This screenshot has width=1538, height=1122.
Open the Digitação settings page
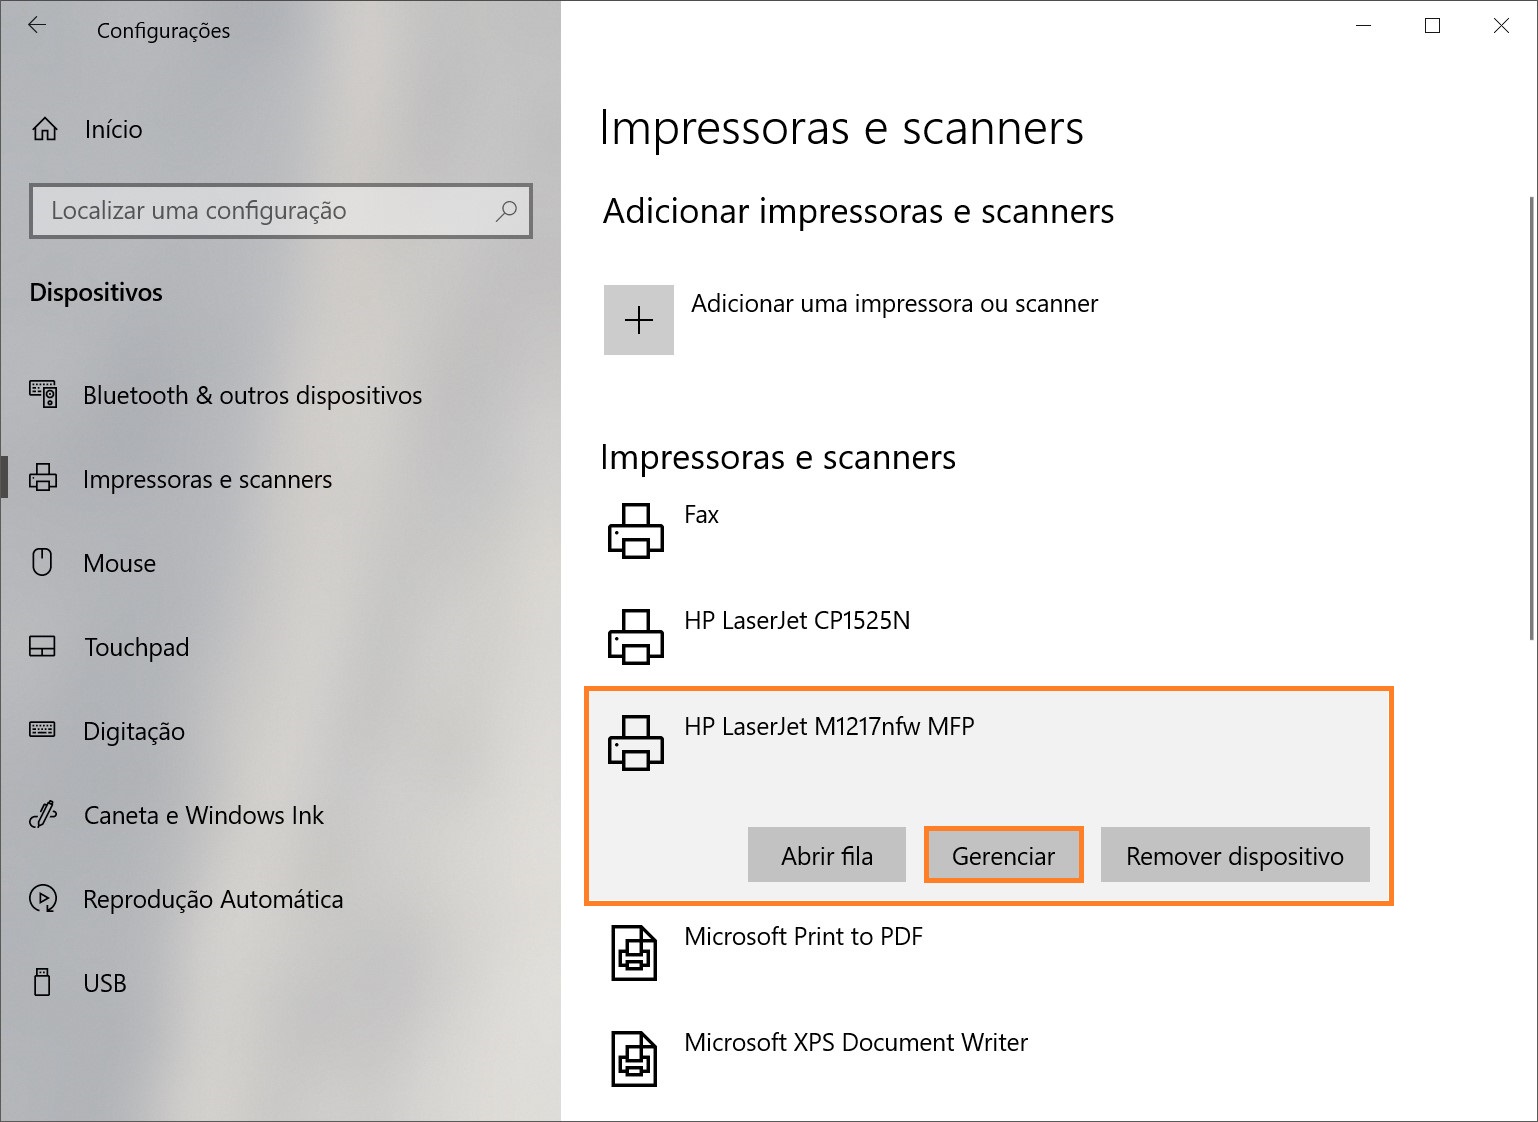[134, 731]
